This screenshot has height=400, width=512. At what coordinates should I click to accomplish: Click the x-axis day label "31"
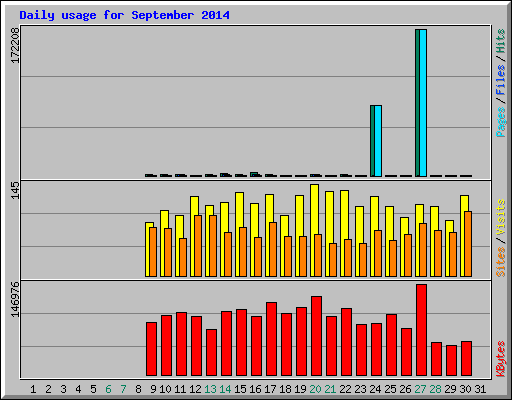[x=480, y=389]
